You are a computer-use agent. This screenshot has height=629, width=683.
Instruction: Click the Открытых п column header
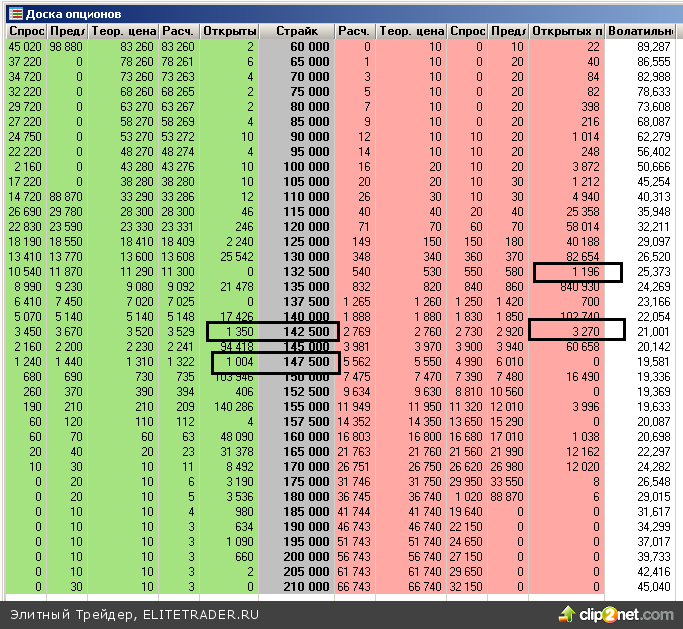point(567,32)
